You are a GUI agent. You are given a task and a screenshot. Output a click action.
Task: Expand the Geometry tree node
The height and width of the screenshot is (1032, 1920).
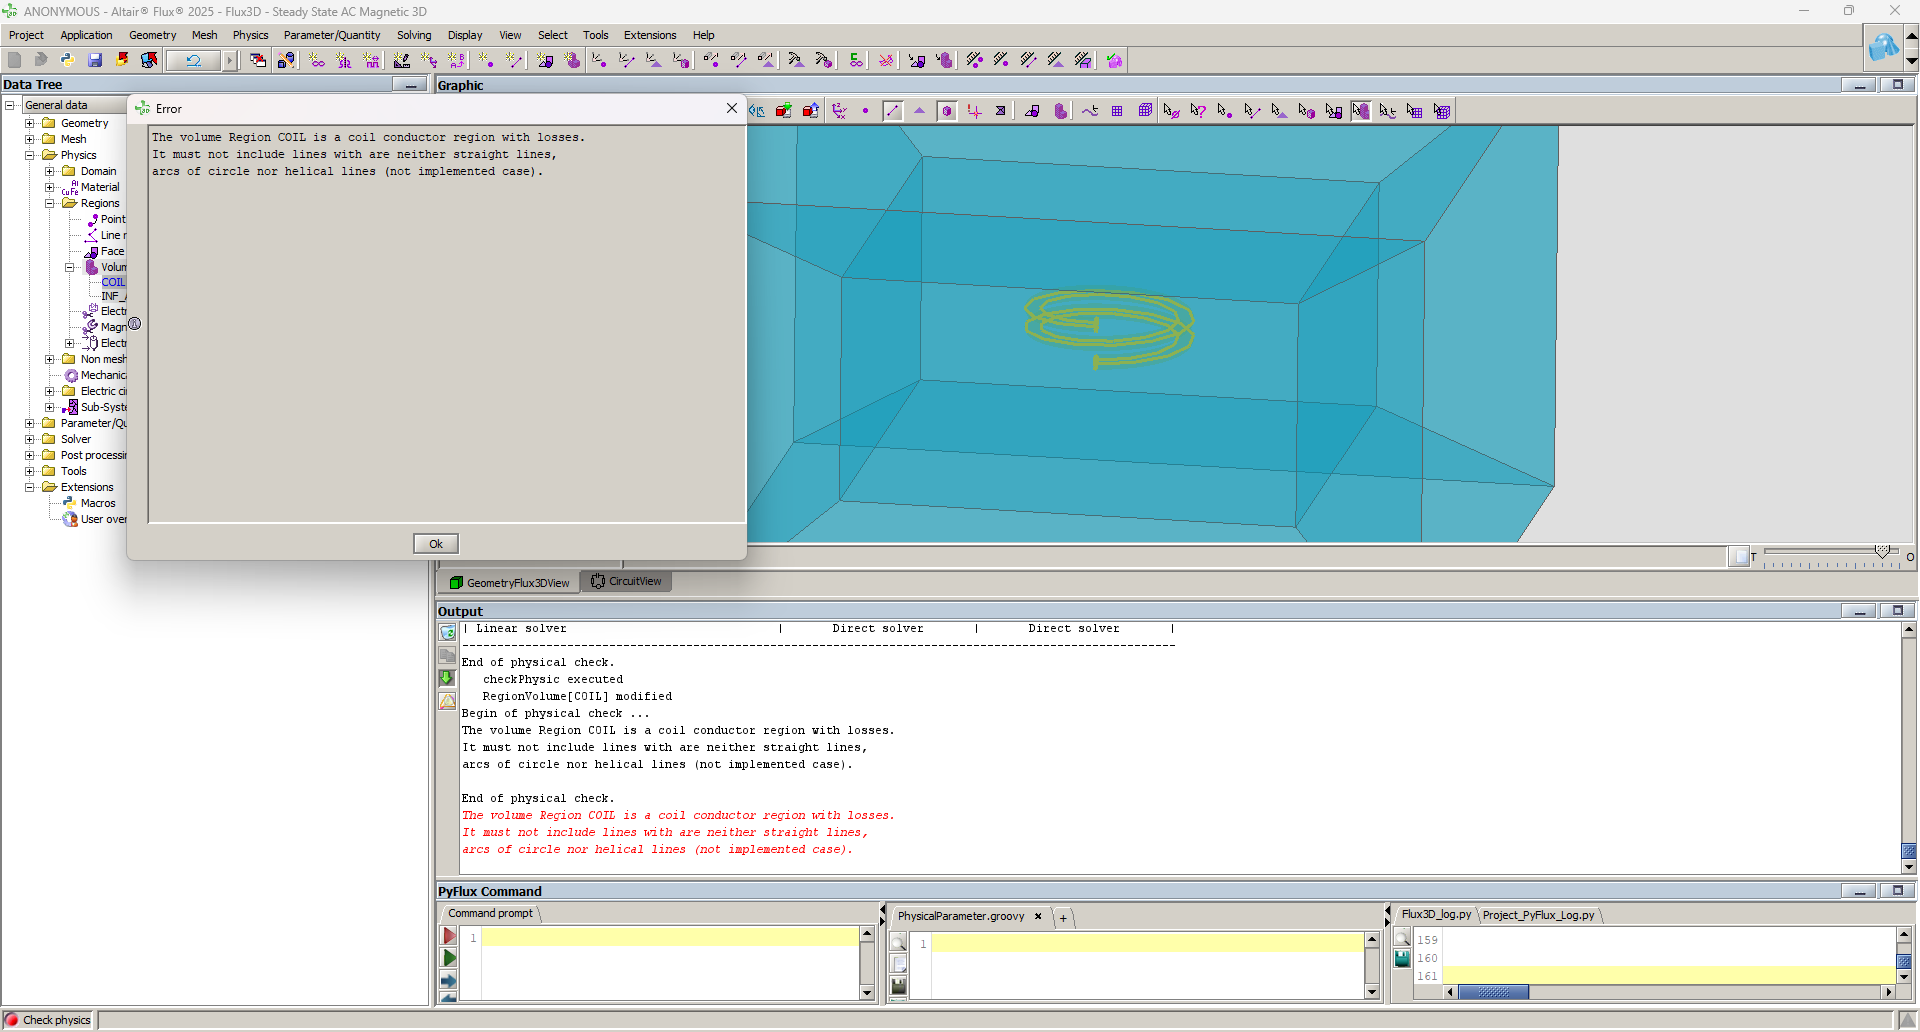[30, 123]
